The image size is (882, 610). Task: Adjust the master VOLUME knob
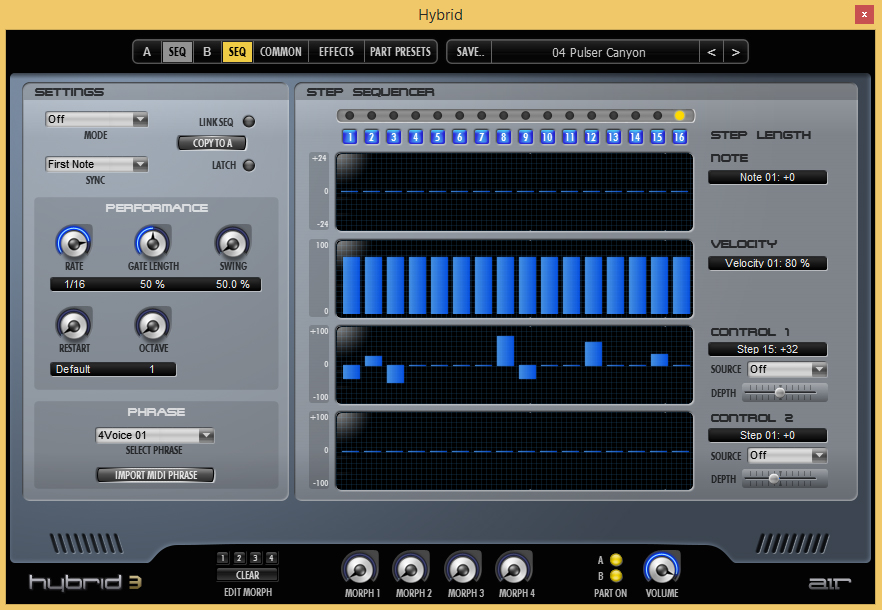[x=662, y=570]
